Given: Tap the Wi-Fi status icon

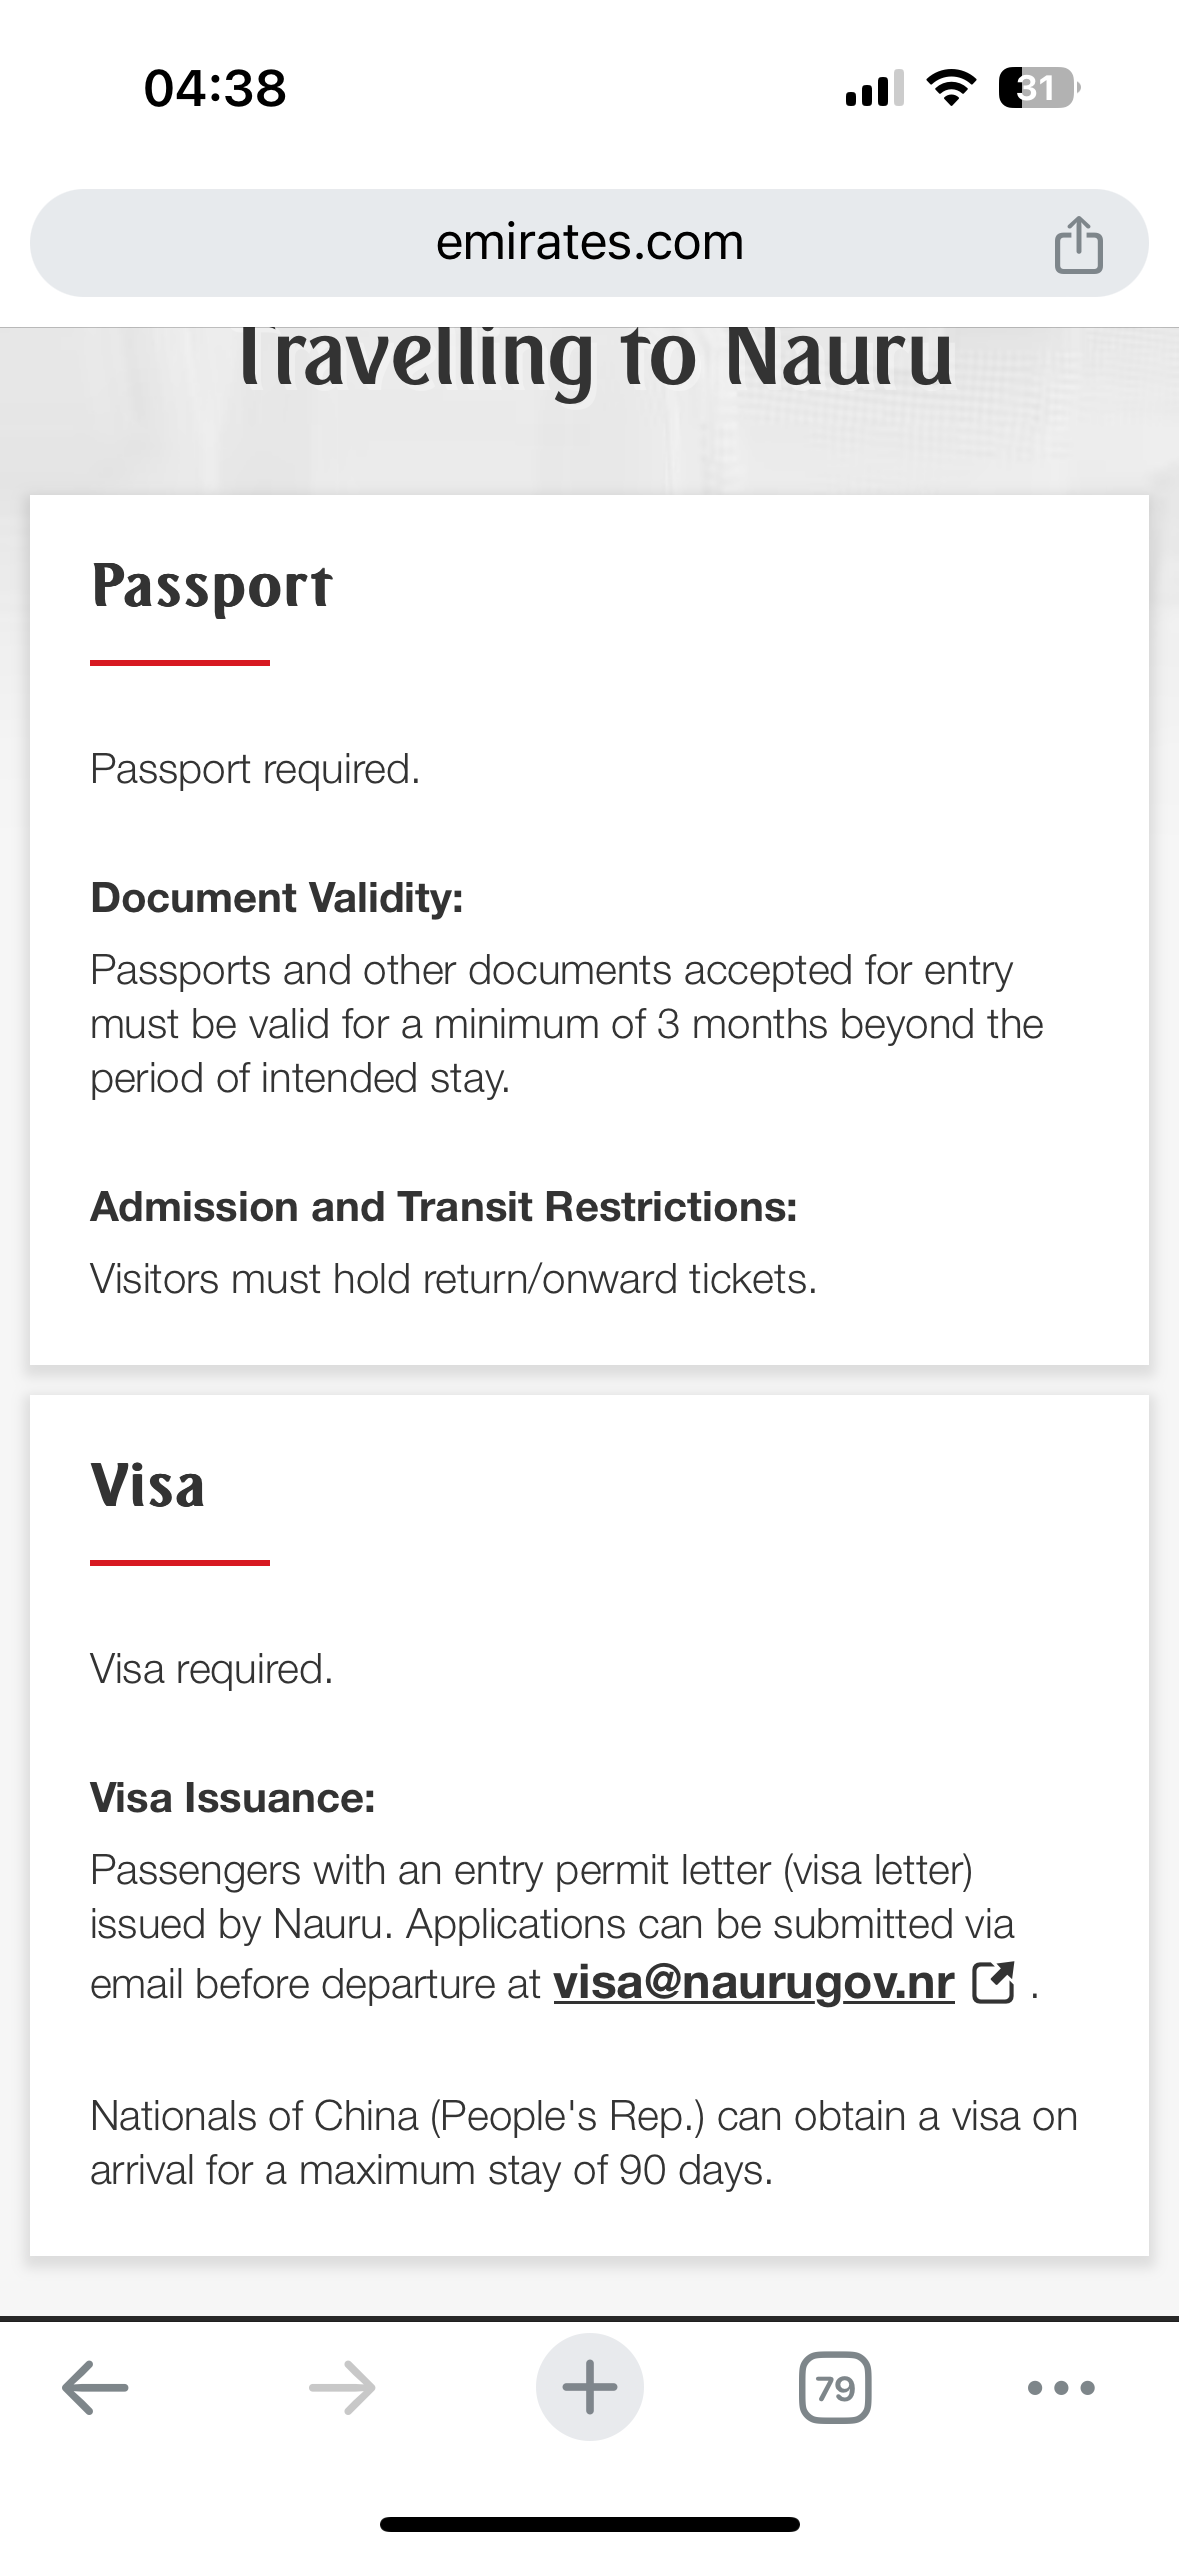Looking at the screenshot, I should click(951, 88).
